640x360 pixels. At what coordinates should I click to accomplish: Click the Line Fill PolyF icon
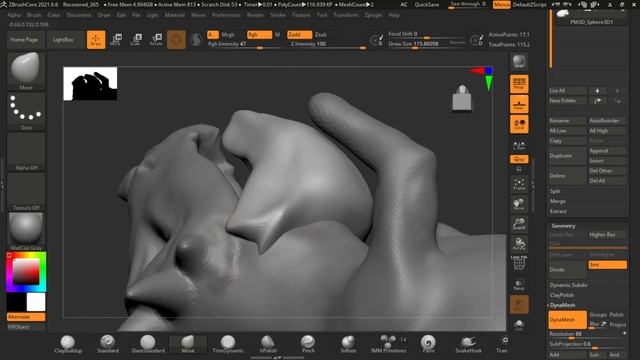pos(519,263)
